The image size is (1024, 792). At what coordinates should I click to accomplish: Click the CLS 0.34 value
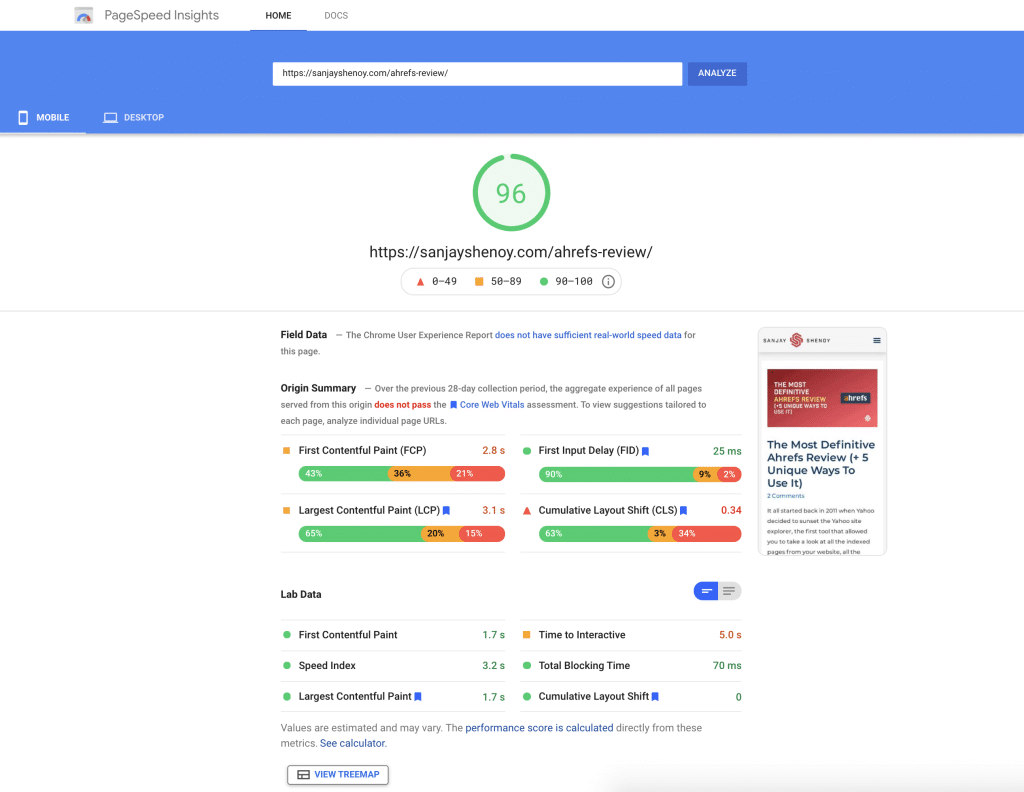click(731, 511)
